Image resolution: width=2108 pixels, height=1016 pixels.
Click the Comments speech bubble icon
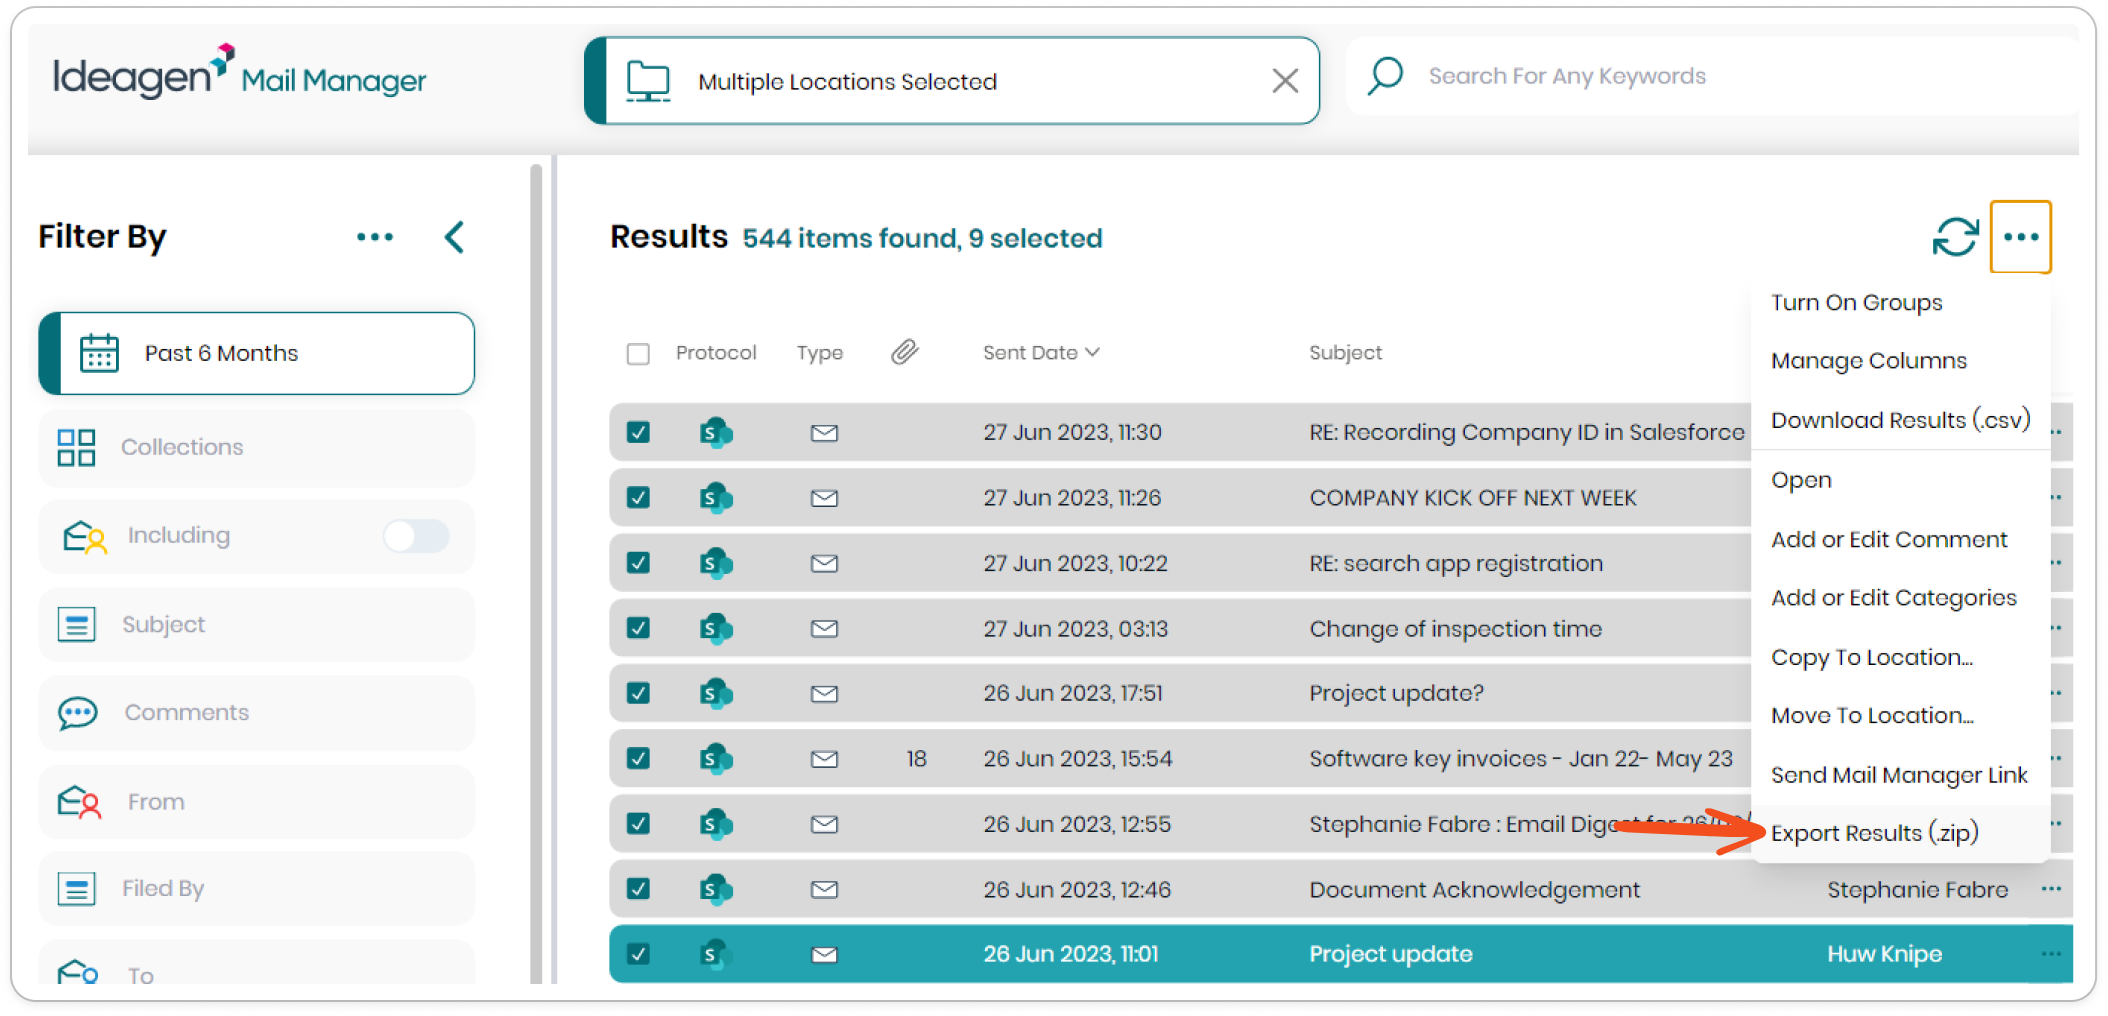tap(78, 713)
